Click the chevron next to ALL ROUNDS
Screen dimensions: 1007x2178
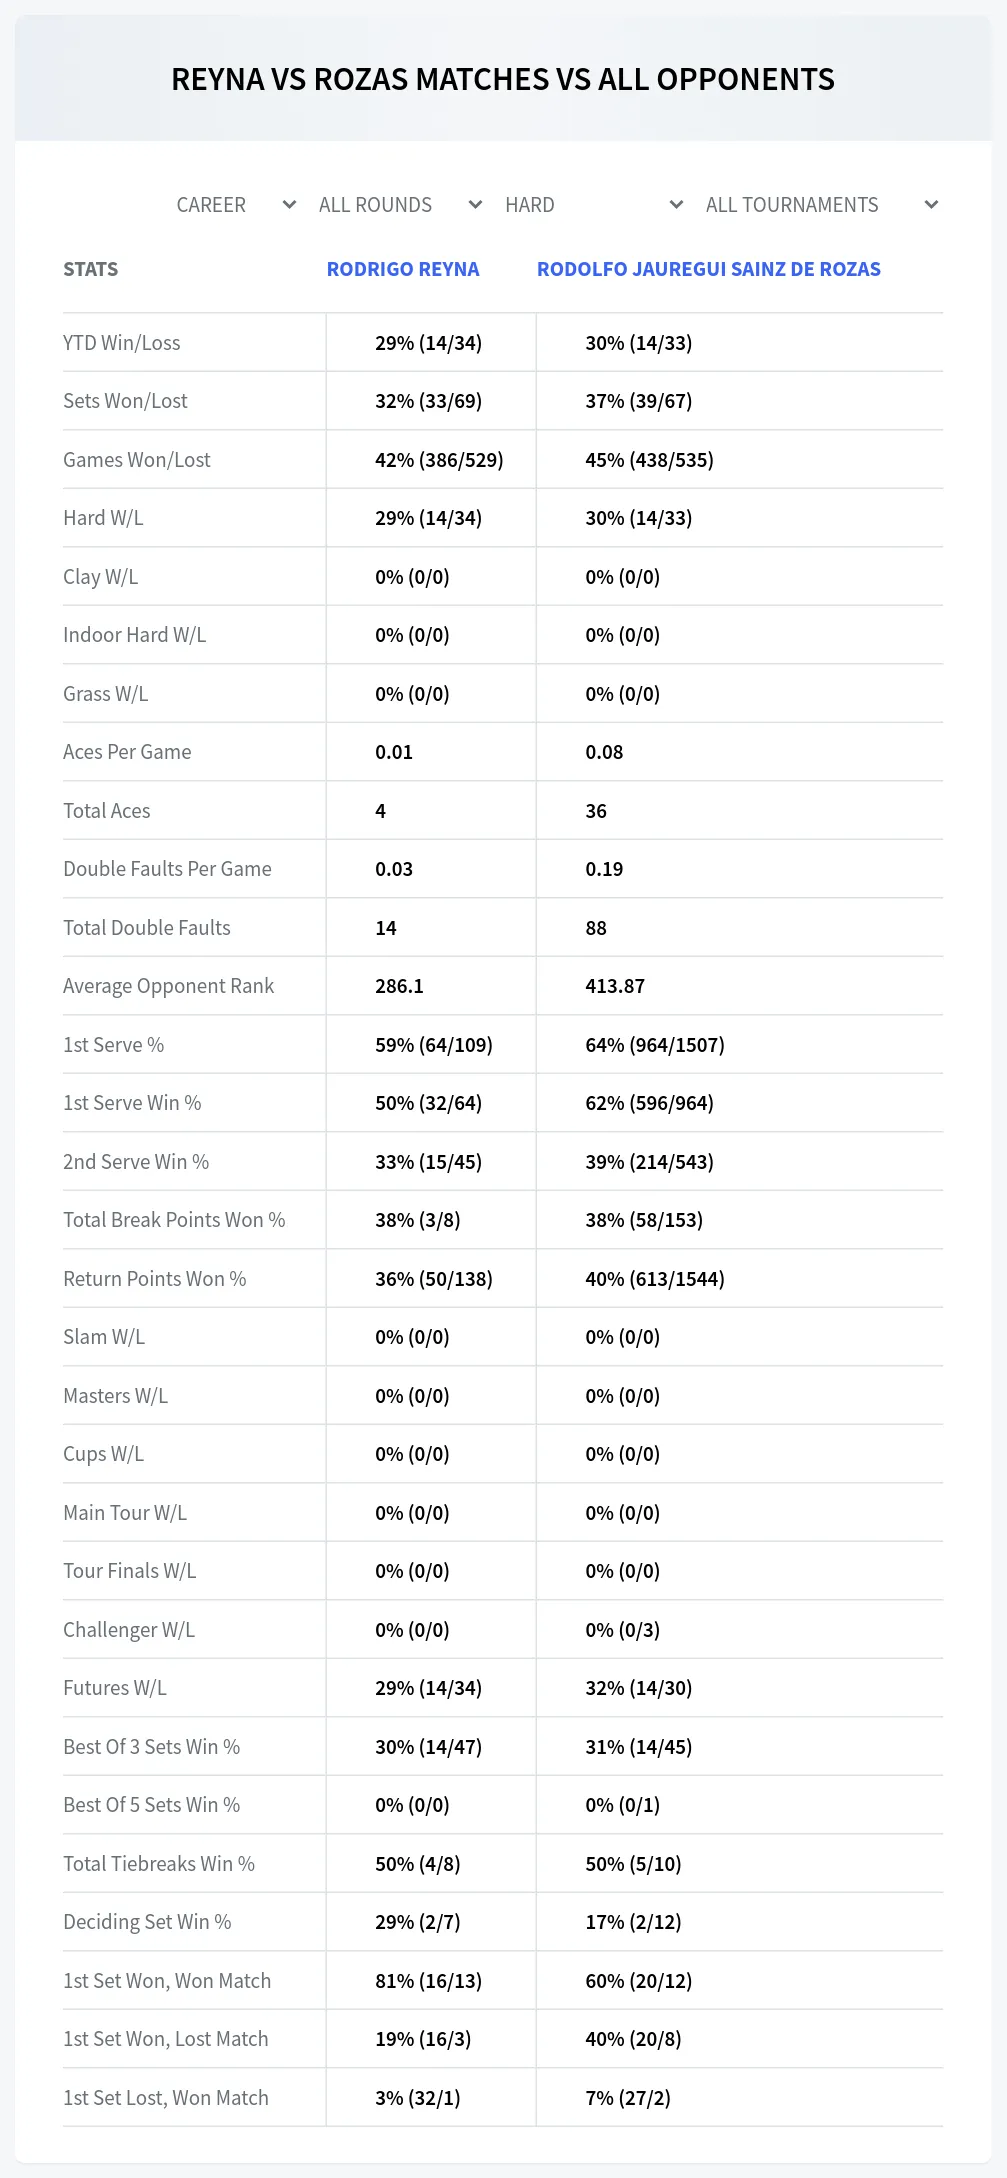point(475,205)
